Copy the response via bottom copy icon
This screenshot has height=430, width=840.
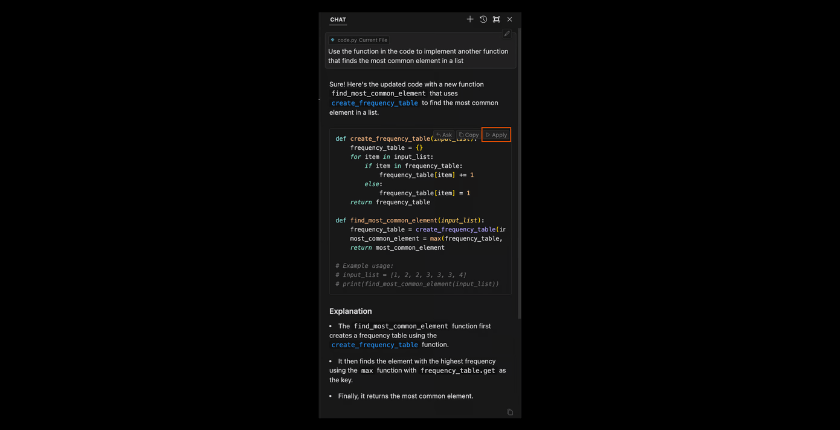[x=510, y=412]
